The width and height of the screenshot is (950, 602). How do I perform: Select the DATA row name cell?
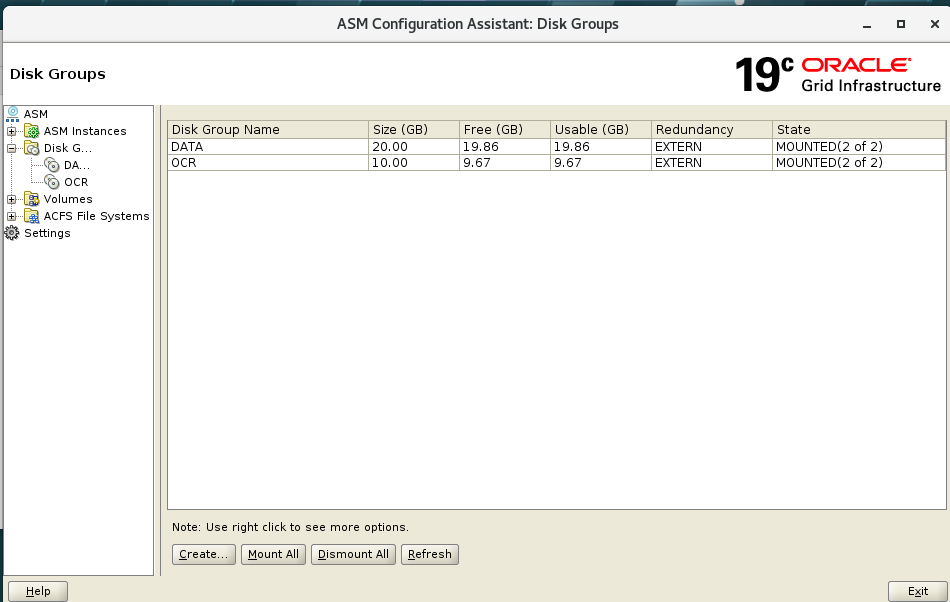coord(268,147)
